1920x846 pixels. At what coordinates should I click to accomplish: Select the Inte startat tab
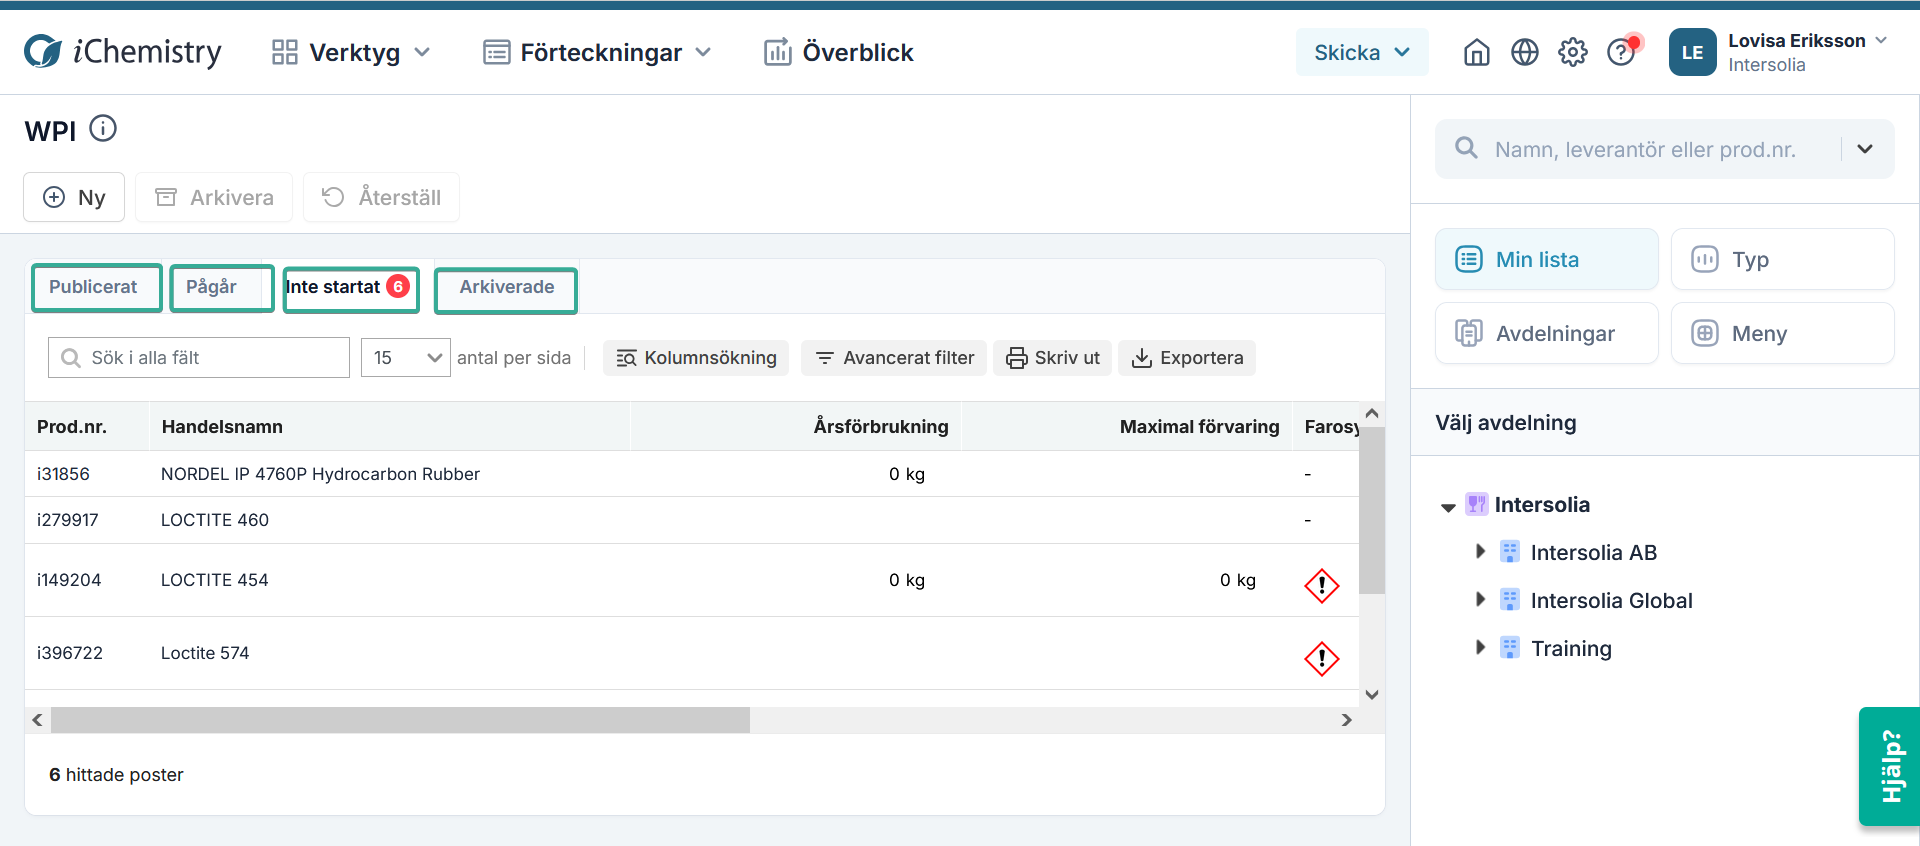coord(351,288)
